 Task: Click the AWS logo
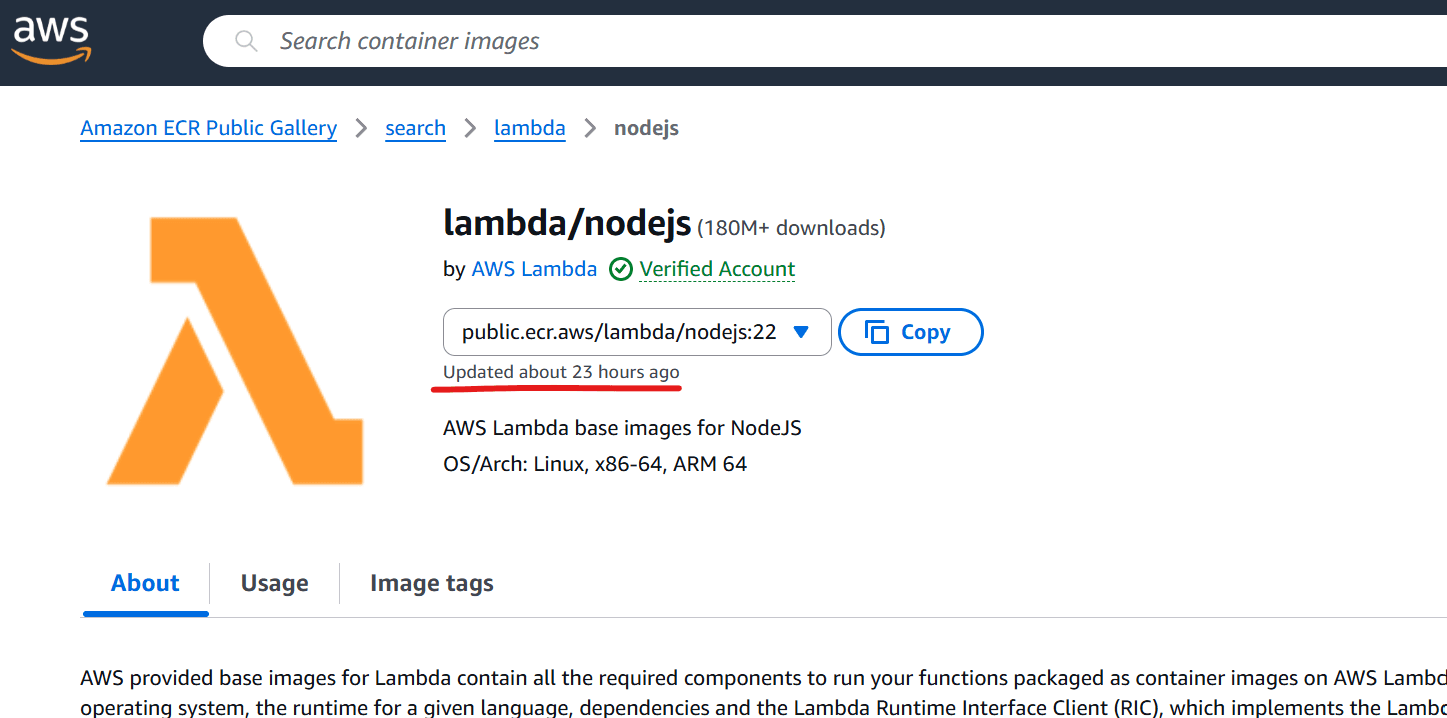(51, 41)
